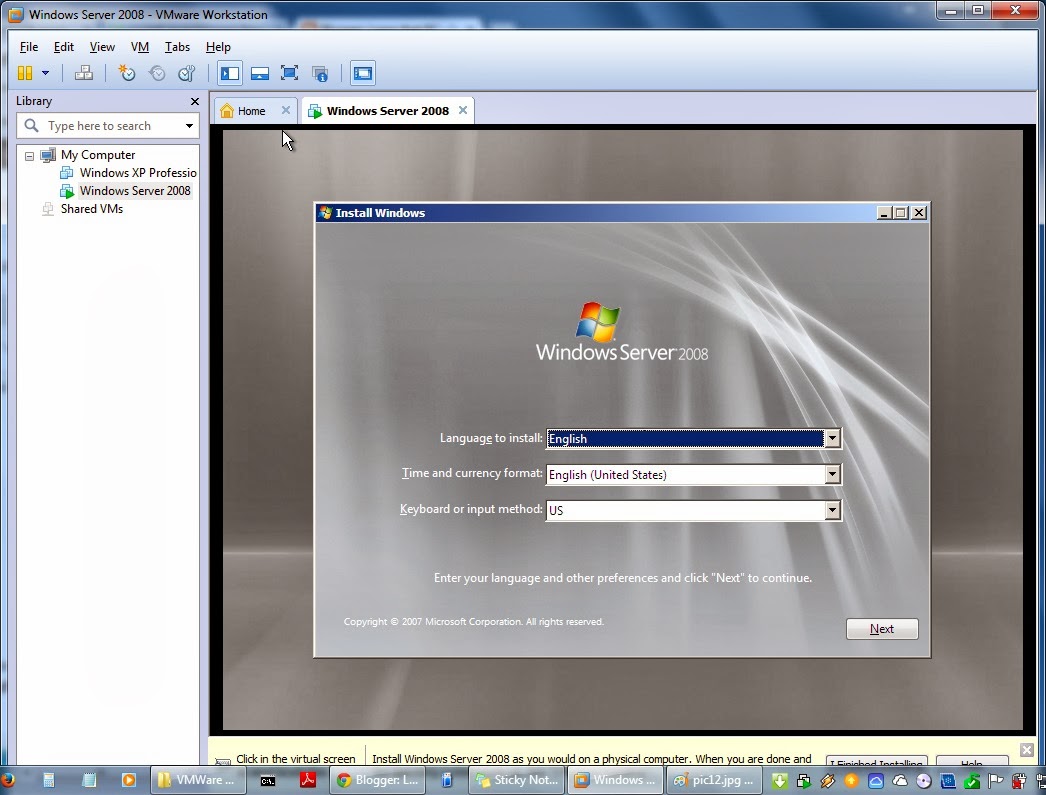Open the Tabs menu
1046x795 pixels.
click(177, 47)
